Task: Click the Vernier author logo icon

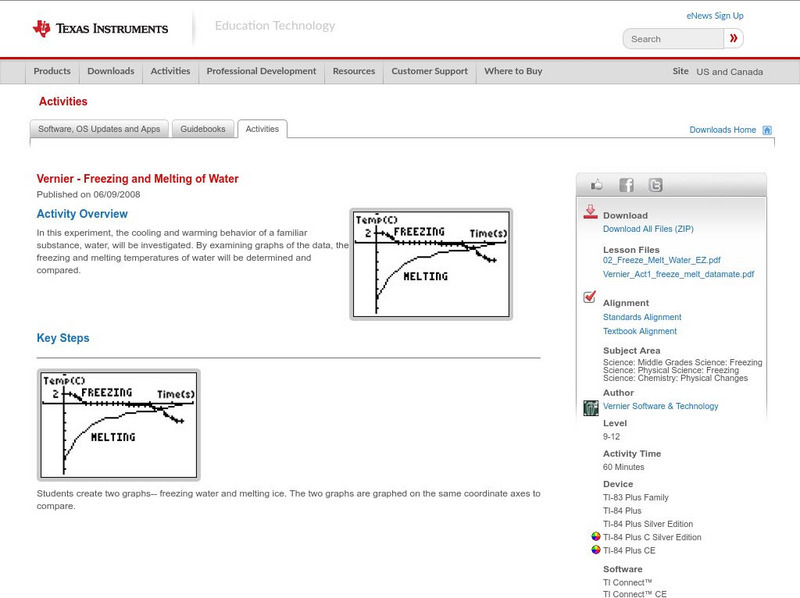Action: 591,407
